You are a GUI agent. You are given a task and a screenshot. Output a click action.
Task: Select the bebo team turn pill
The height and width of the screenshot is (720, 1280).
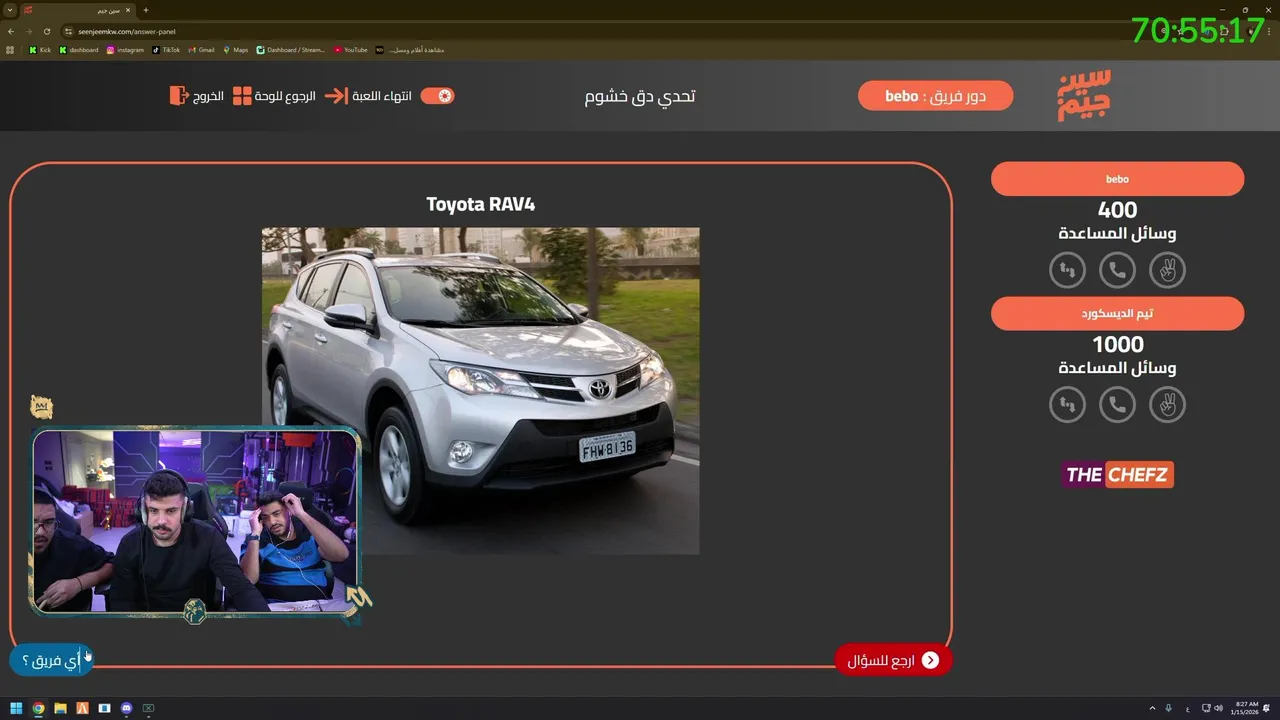[x=935, y=96]
